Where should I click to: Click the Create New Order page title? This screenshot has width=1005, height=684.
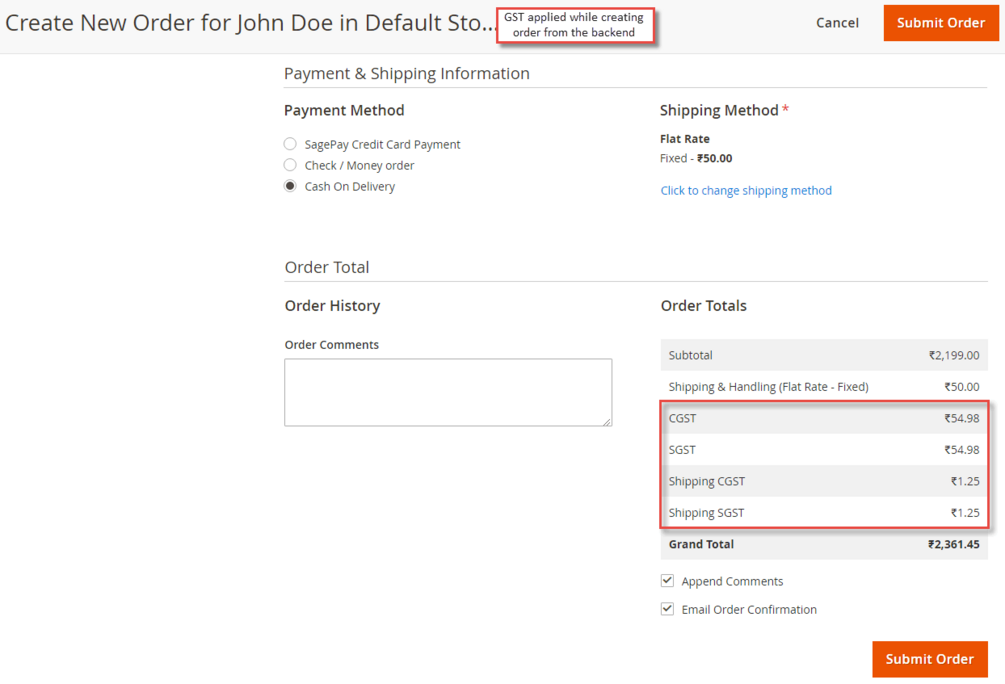coord(250,23)
